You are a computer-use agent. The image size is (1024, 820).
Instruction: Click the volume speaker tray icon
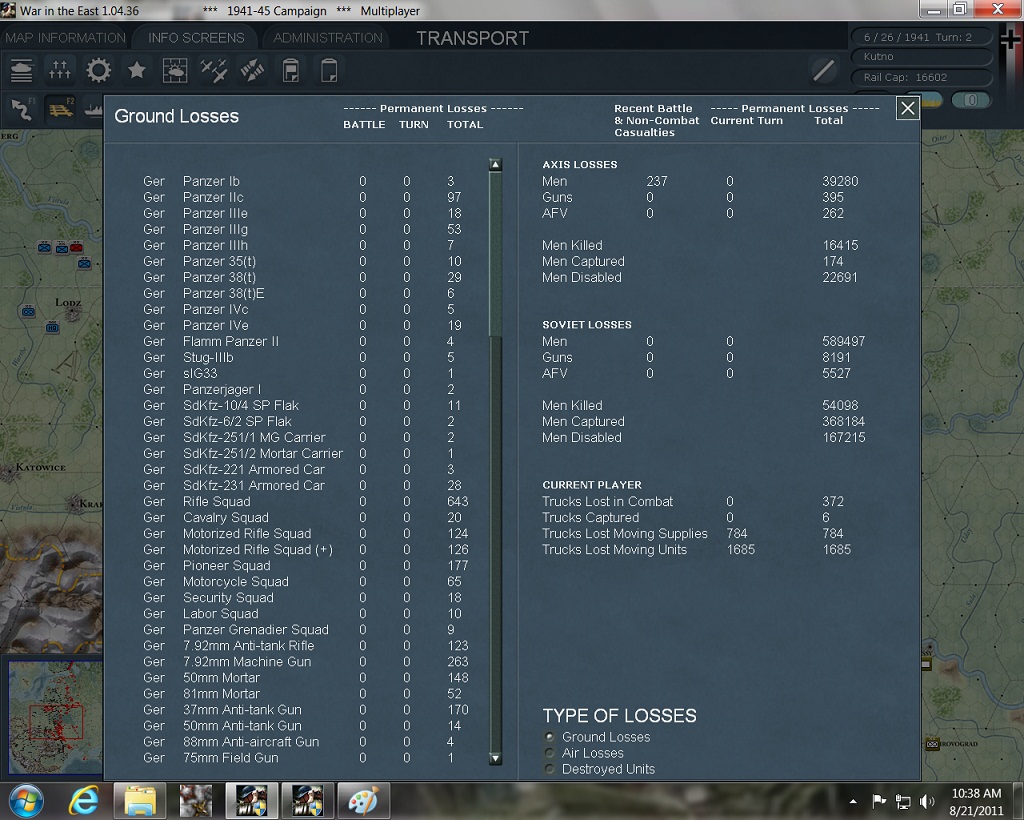coord(926,801)
